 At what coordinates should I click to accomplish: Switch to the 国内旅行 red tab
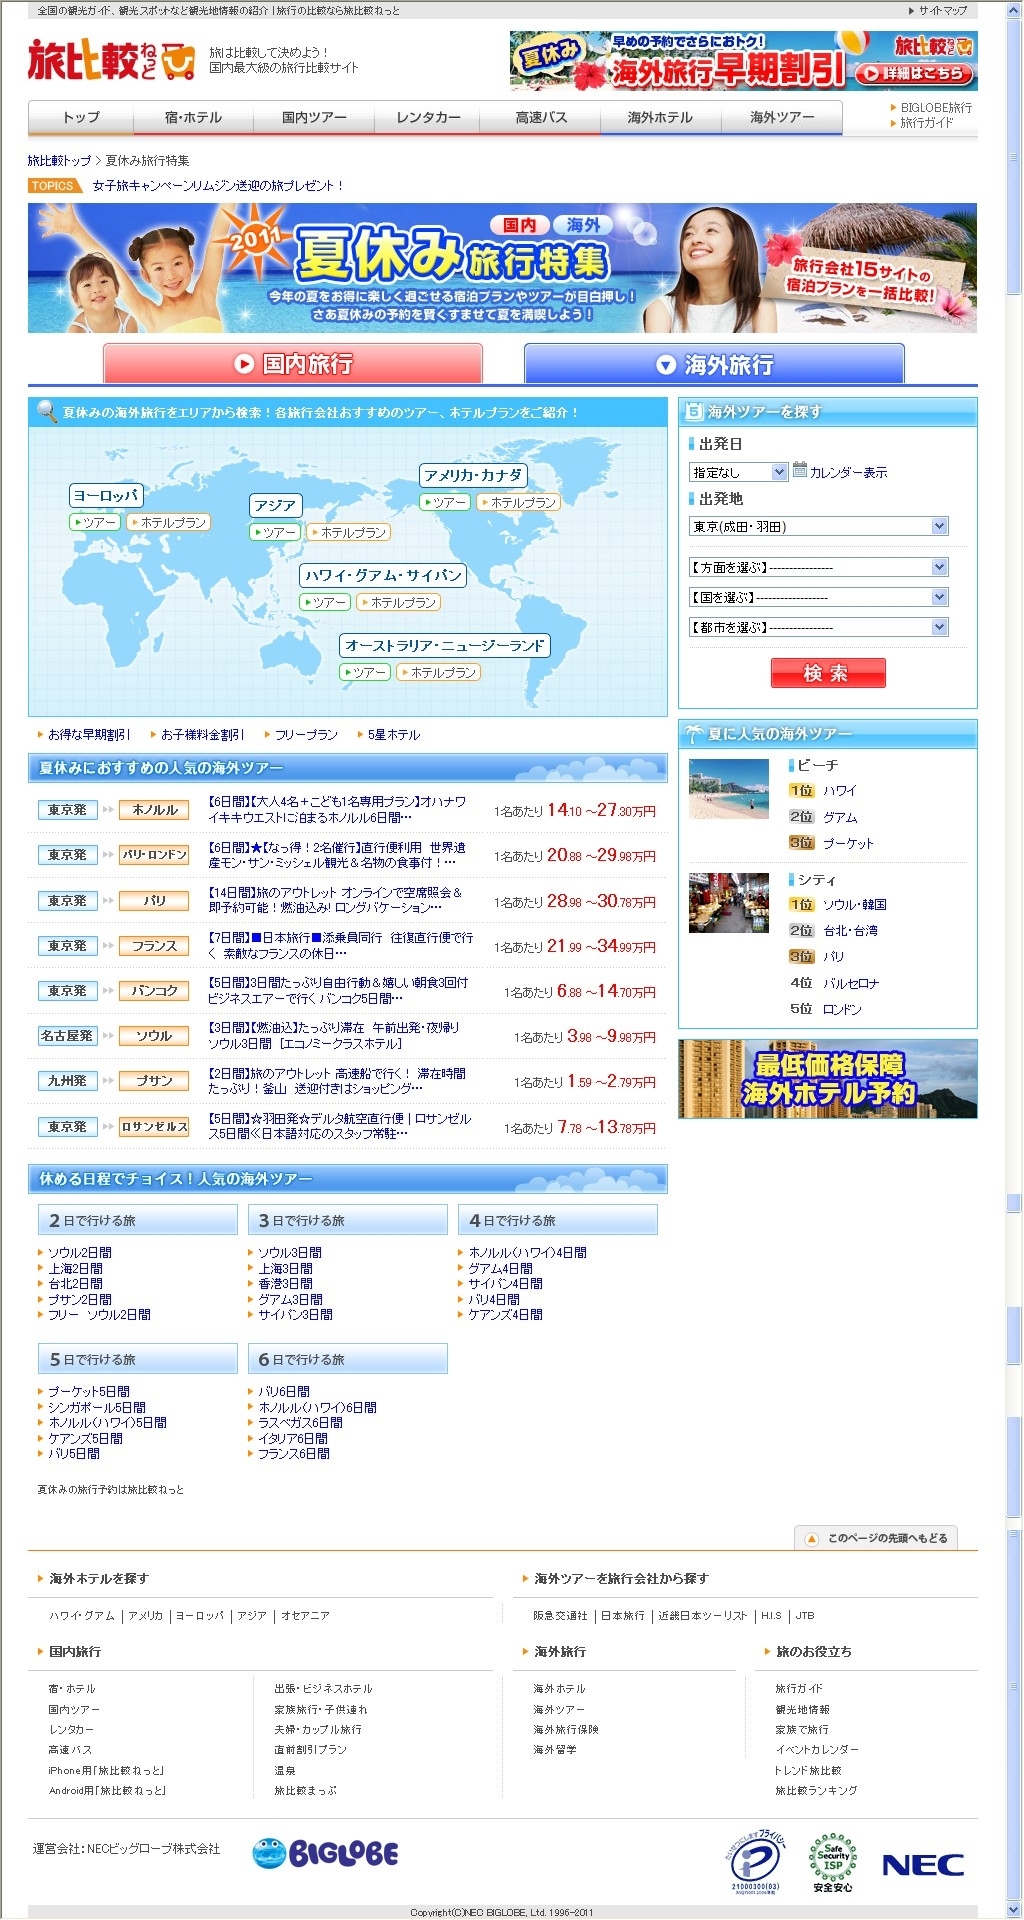[x=293, y=364]
